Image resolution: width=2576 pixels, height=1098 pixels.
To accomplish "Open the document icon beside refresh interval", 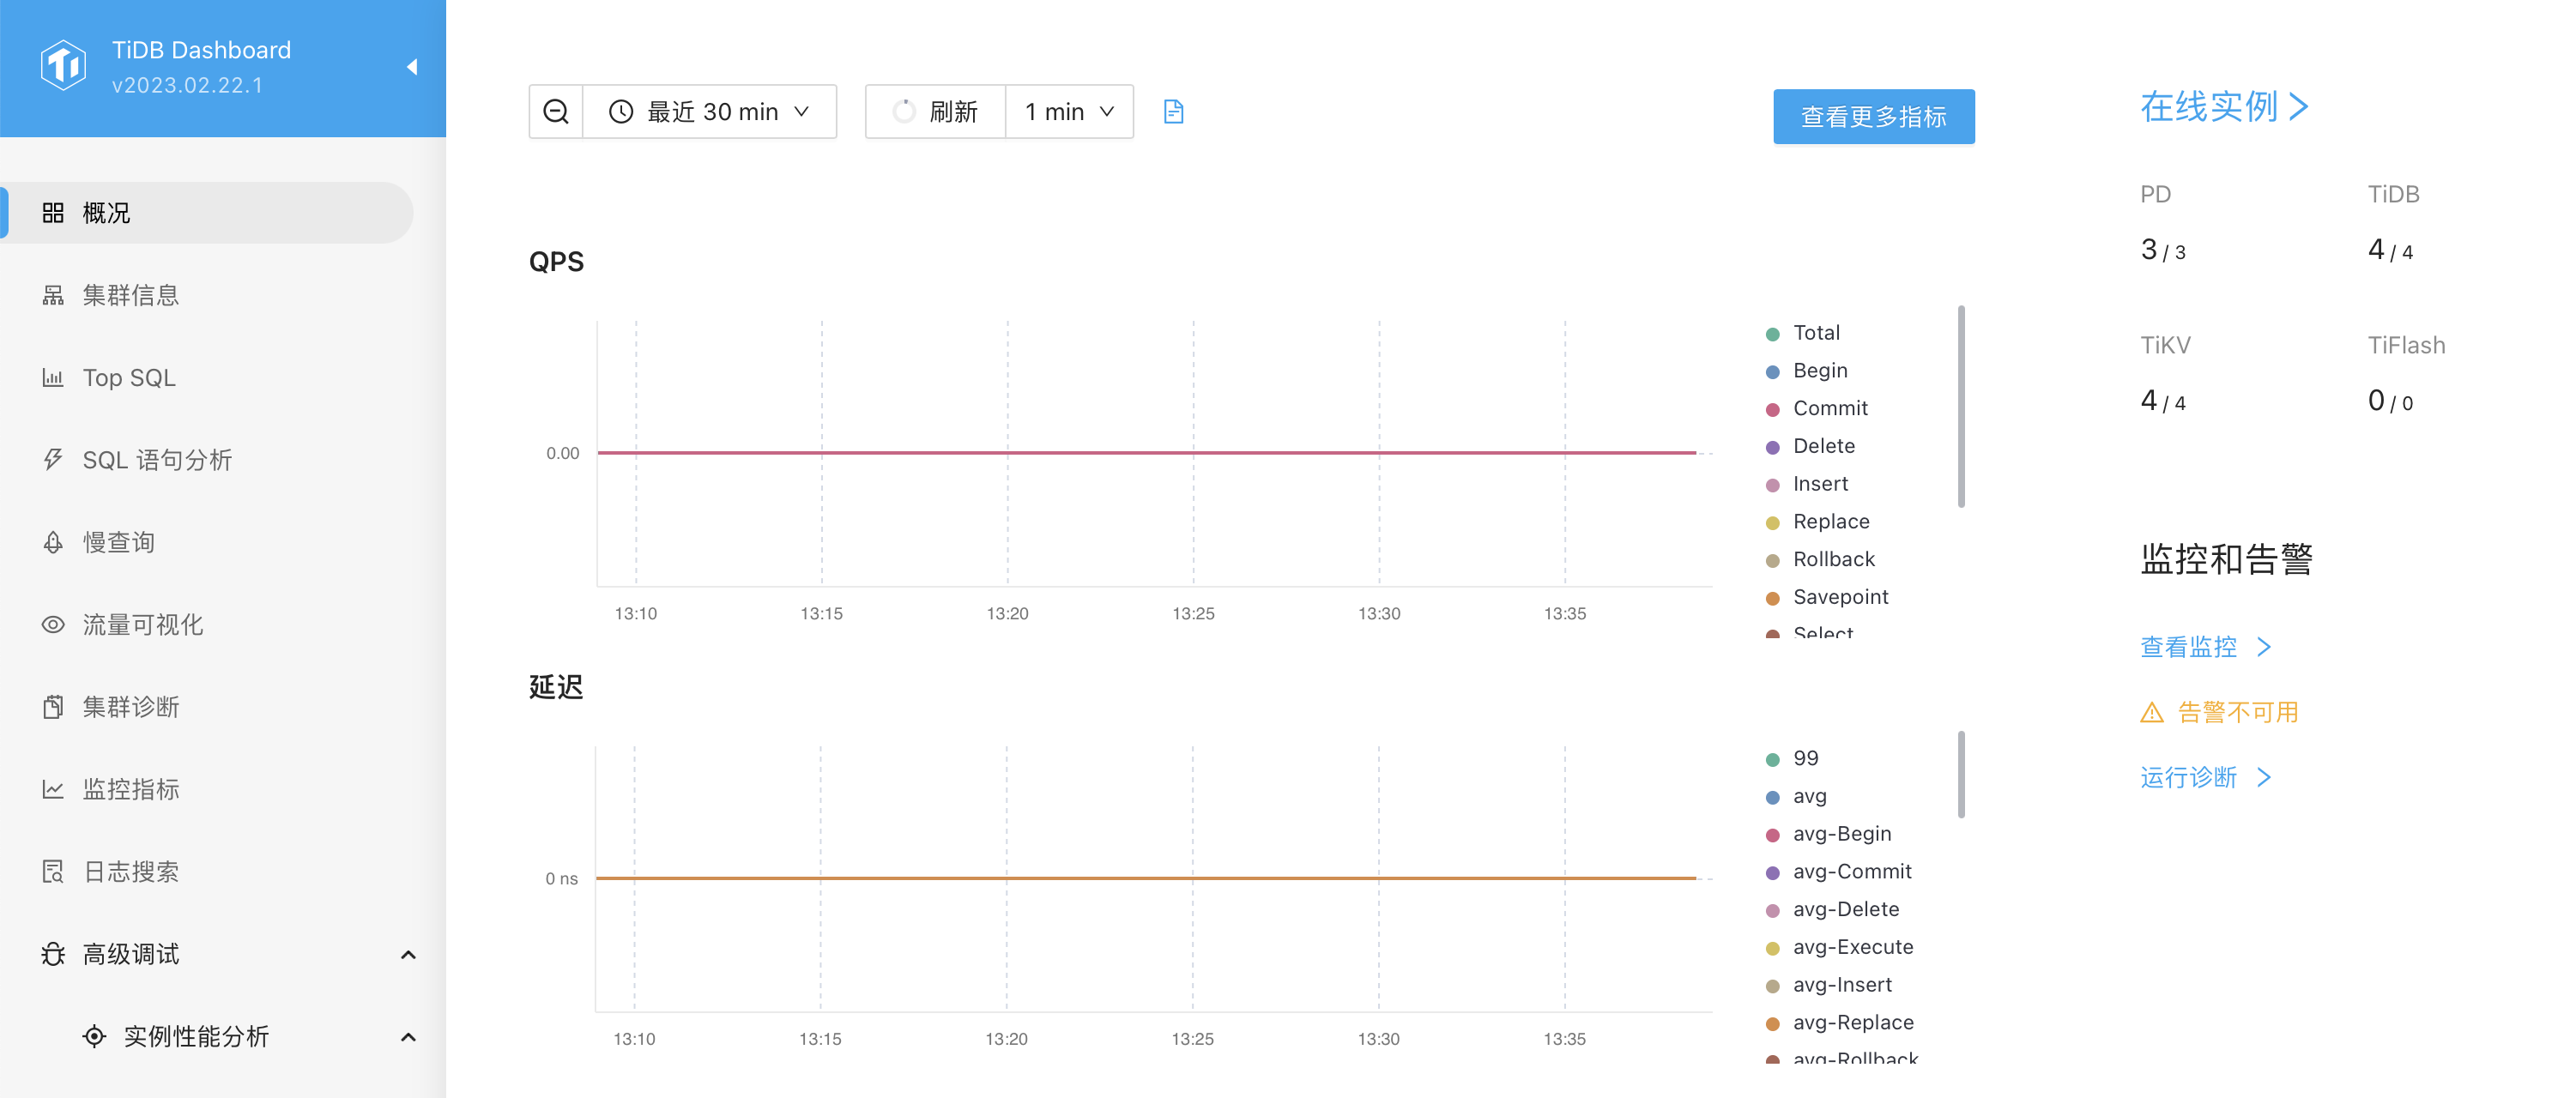I will pyautogui.click(x=1173, y=112).
